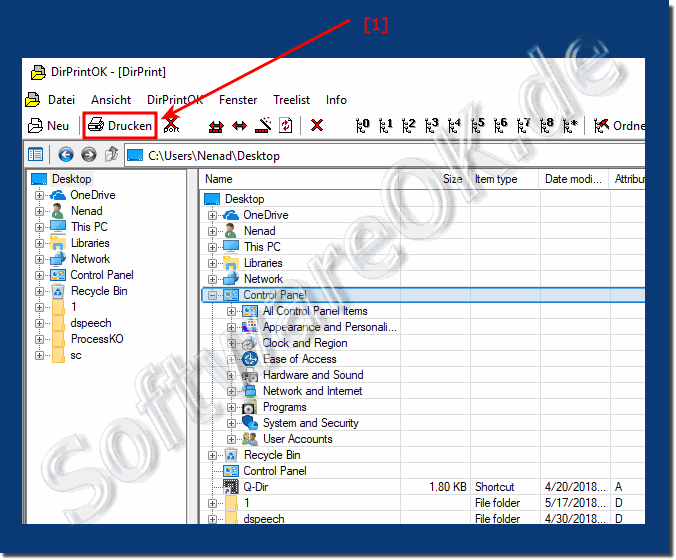Select Control Panel in the left tree
This screenshot has width=676, height=560.
[x=102, y=275]
